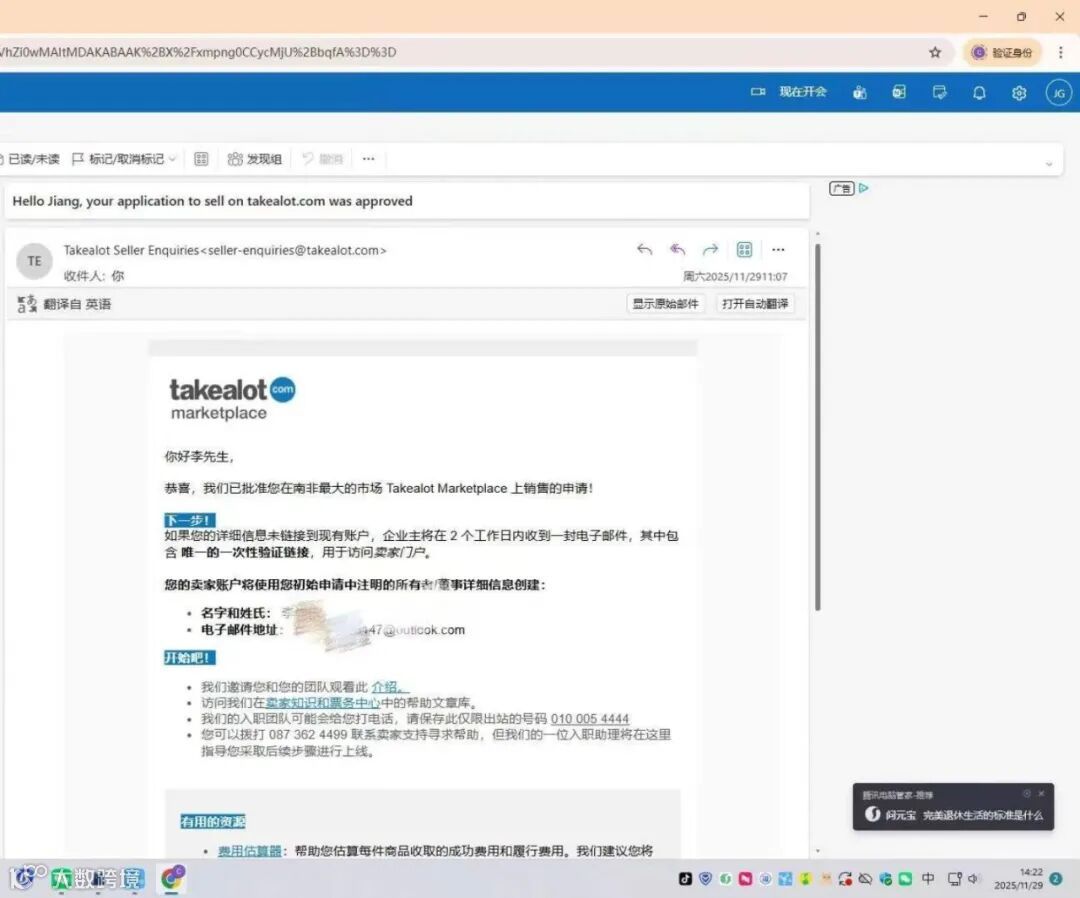Click the cloud sync off tray icon
This screenshot has width=1080, height=898.
(x=865, y=879)
